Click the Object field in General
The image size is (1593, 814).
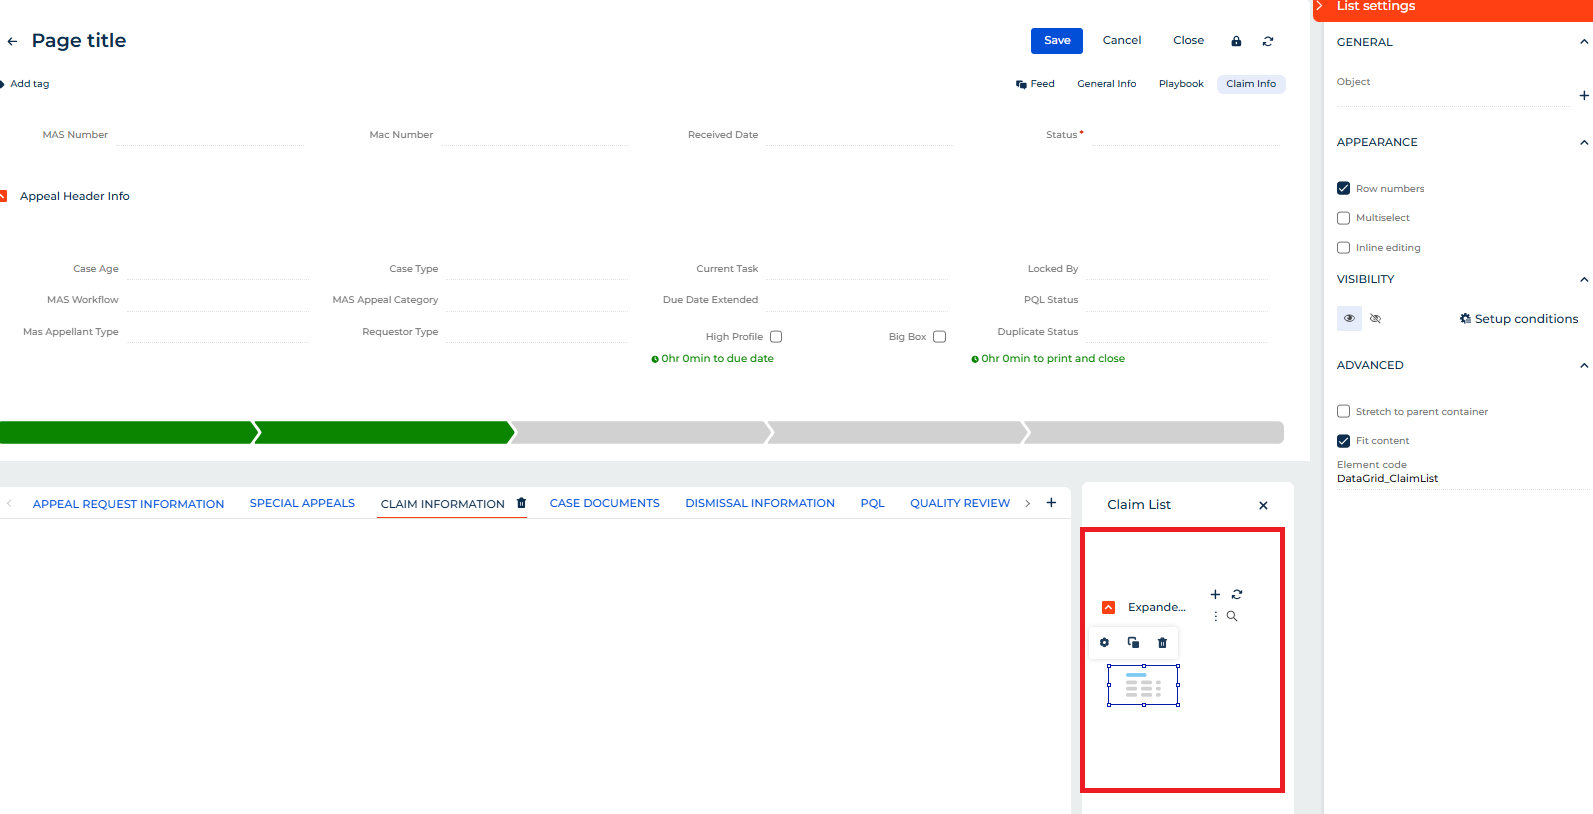tap(1455, 95)
